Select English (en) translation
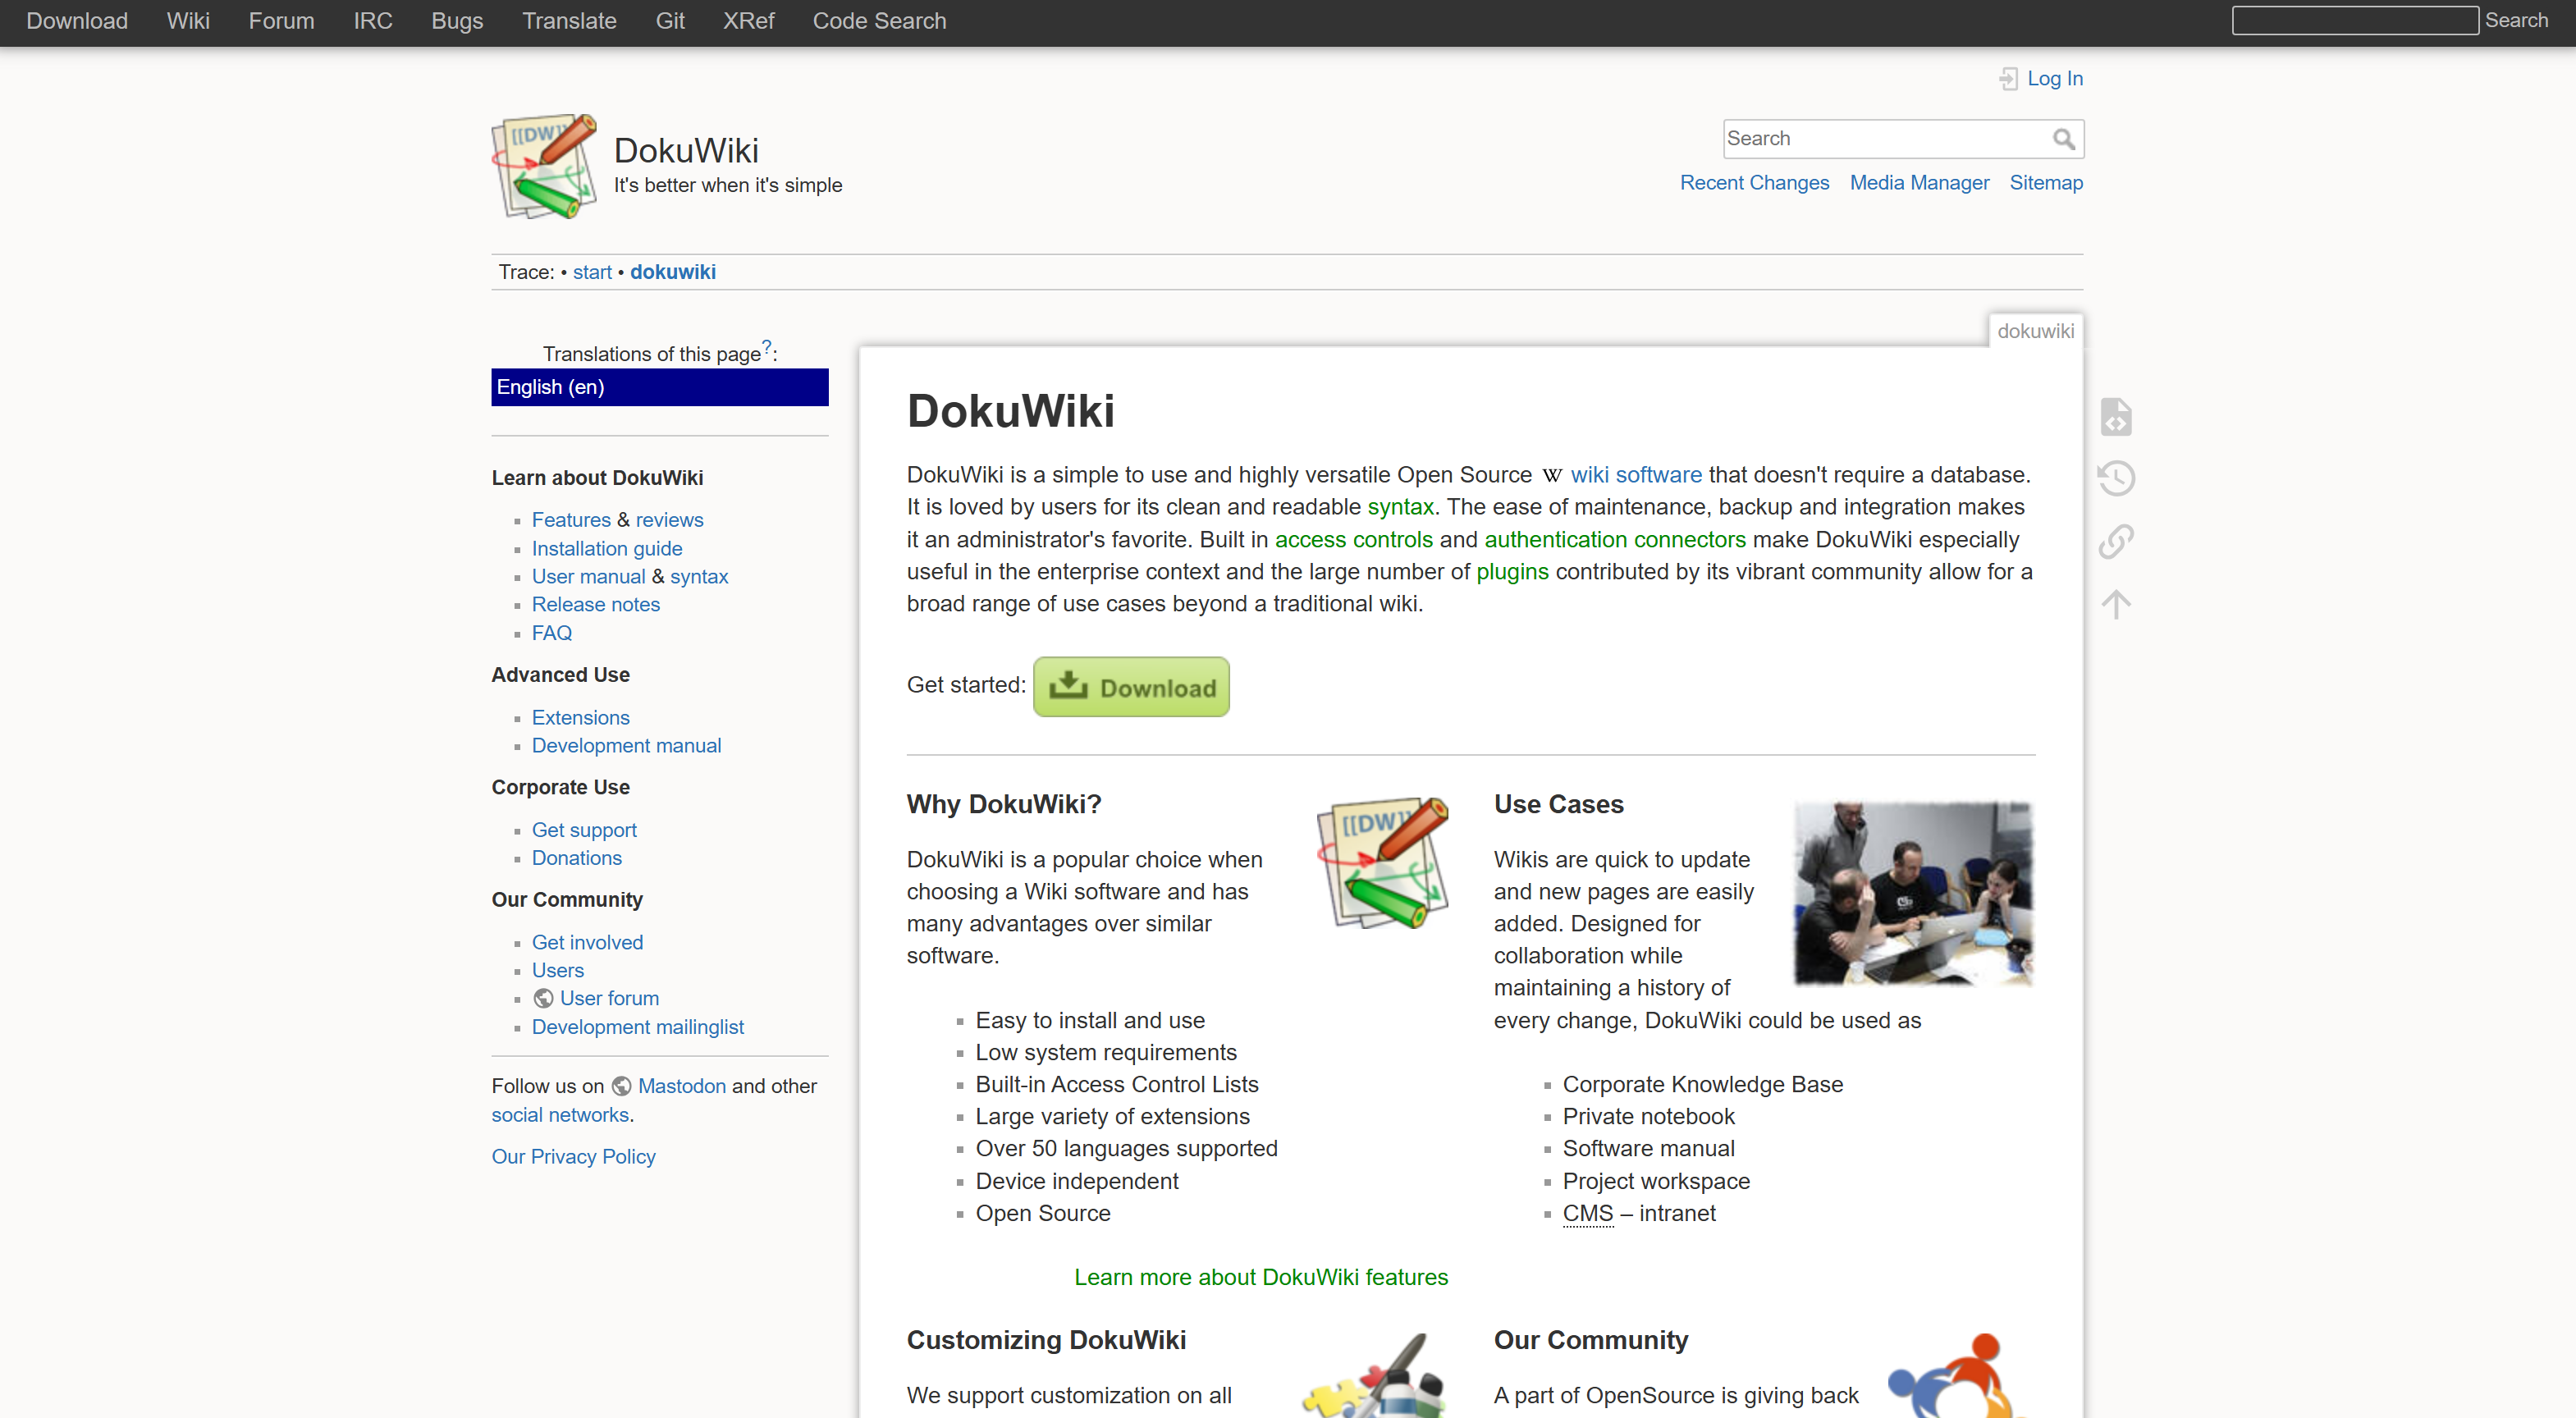 point(660,388)
